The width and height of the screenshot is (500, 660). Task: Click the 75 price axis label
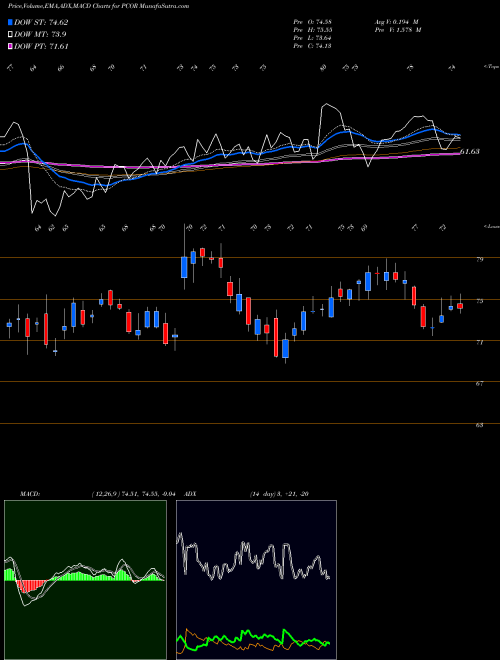[479, 301]
